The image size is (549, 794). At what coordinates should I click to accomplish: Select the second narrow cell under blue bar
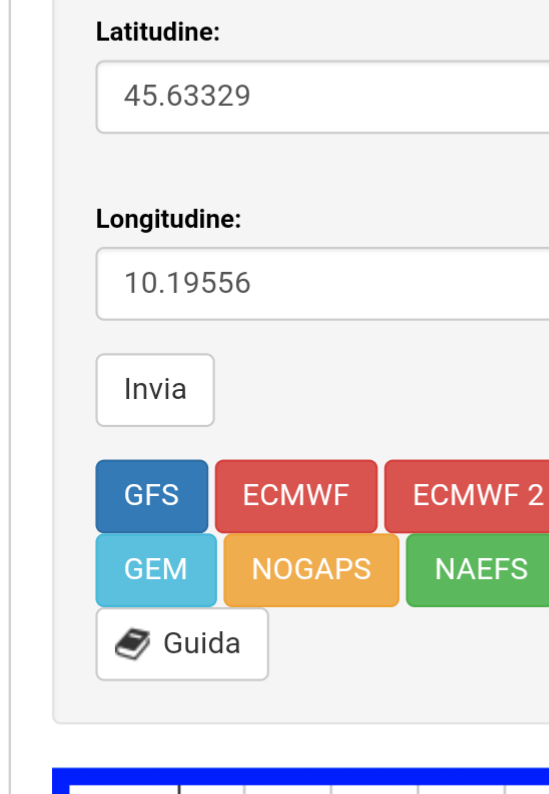pyautogui.click(x=212, y=790)
